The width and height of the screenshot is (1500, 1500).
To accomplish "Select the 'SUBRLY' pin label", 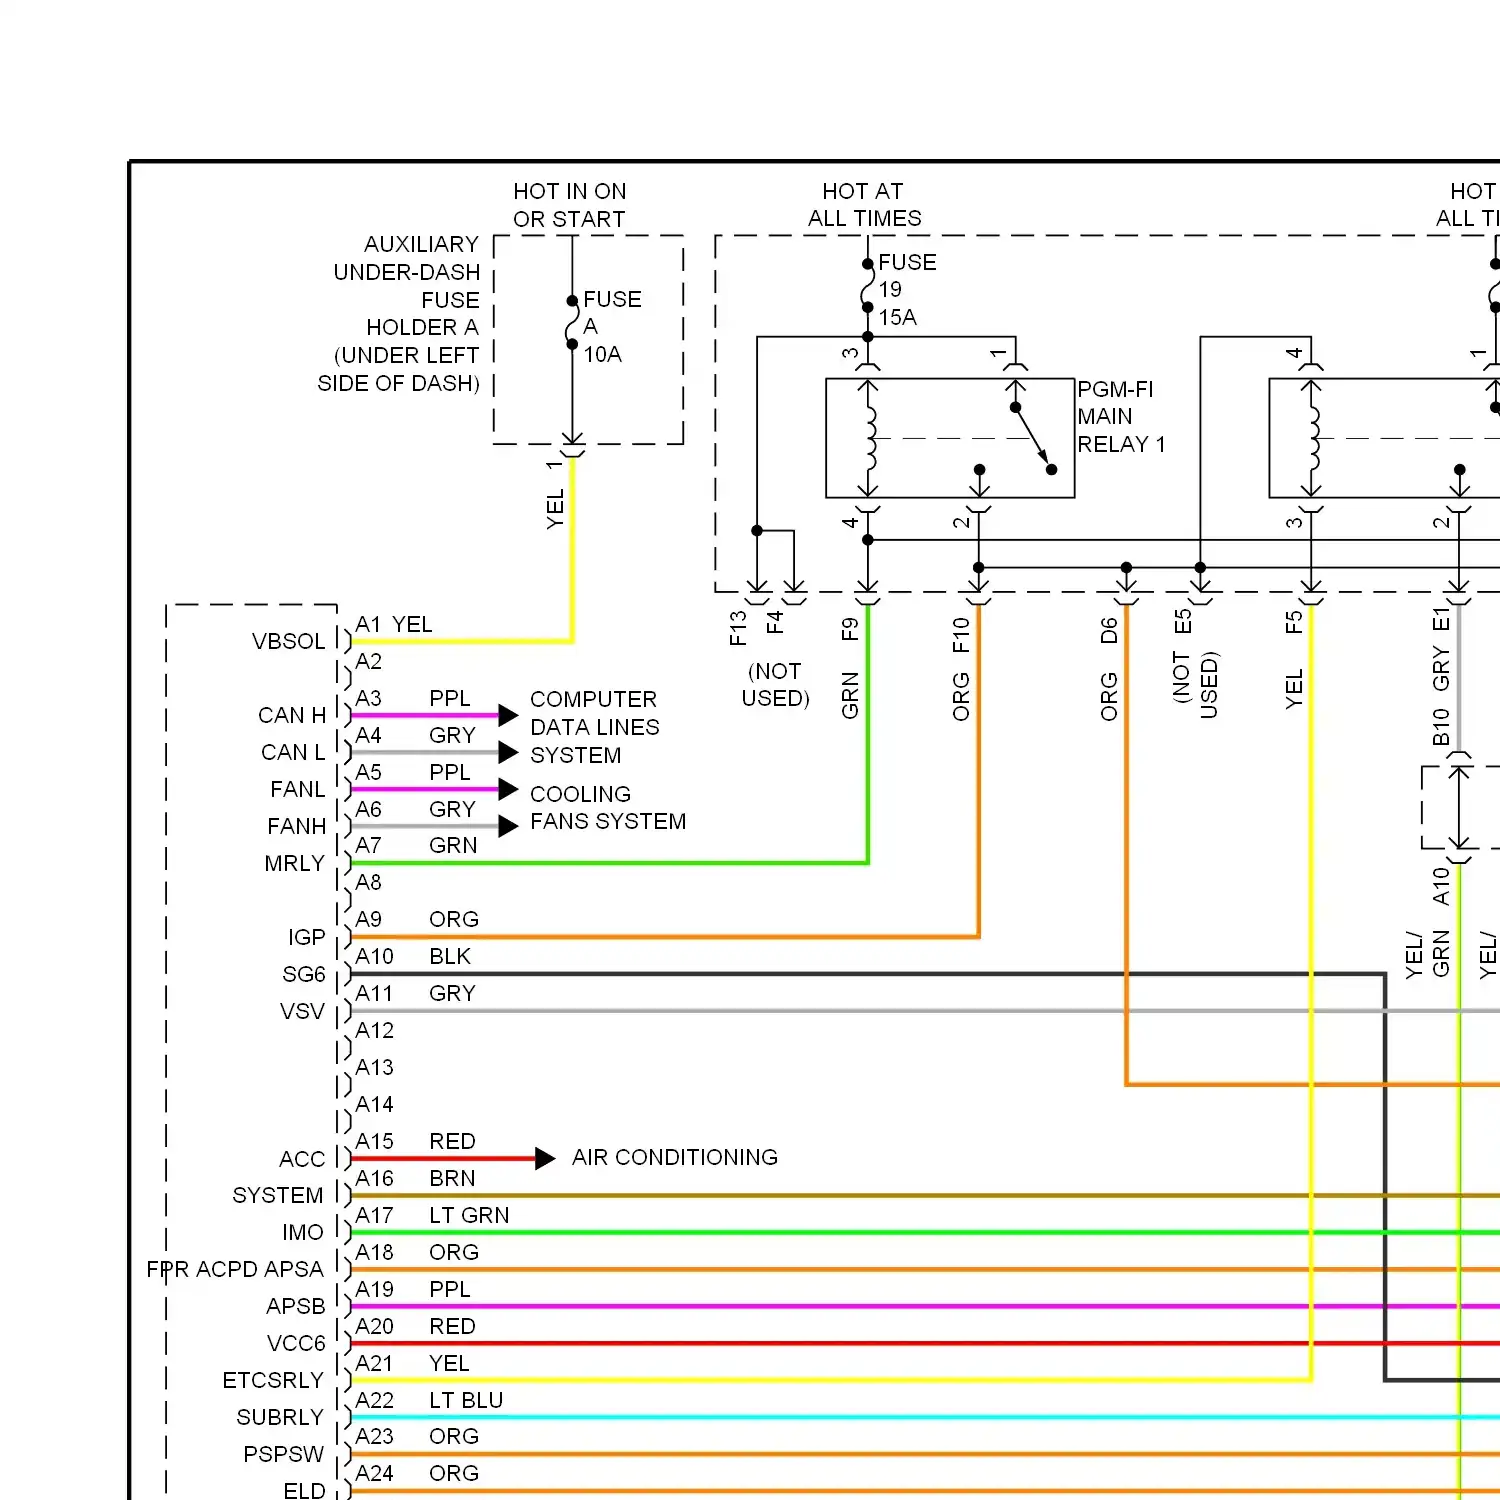I will coord(280,1418).
